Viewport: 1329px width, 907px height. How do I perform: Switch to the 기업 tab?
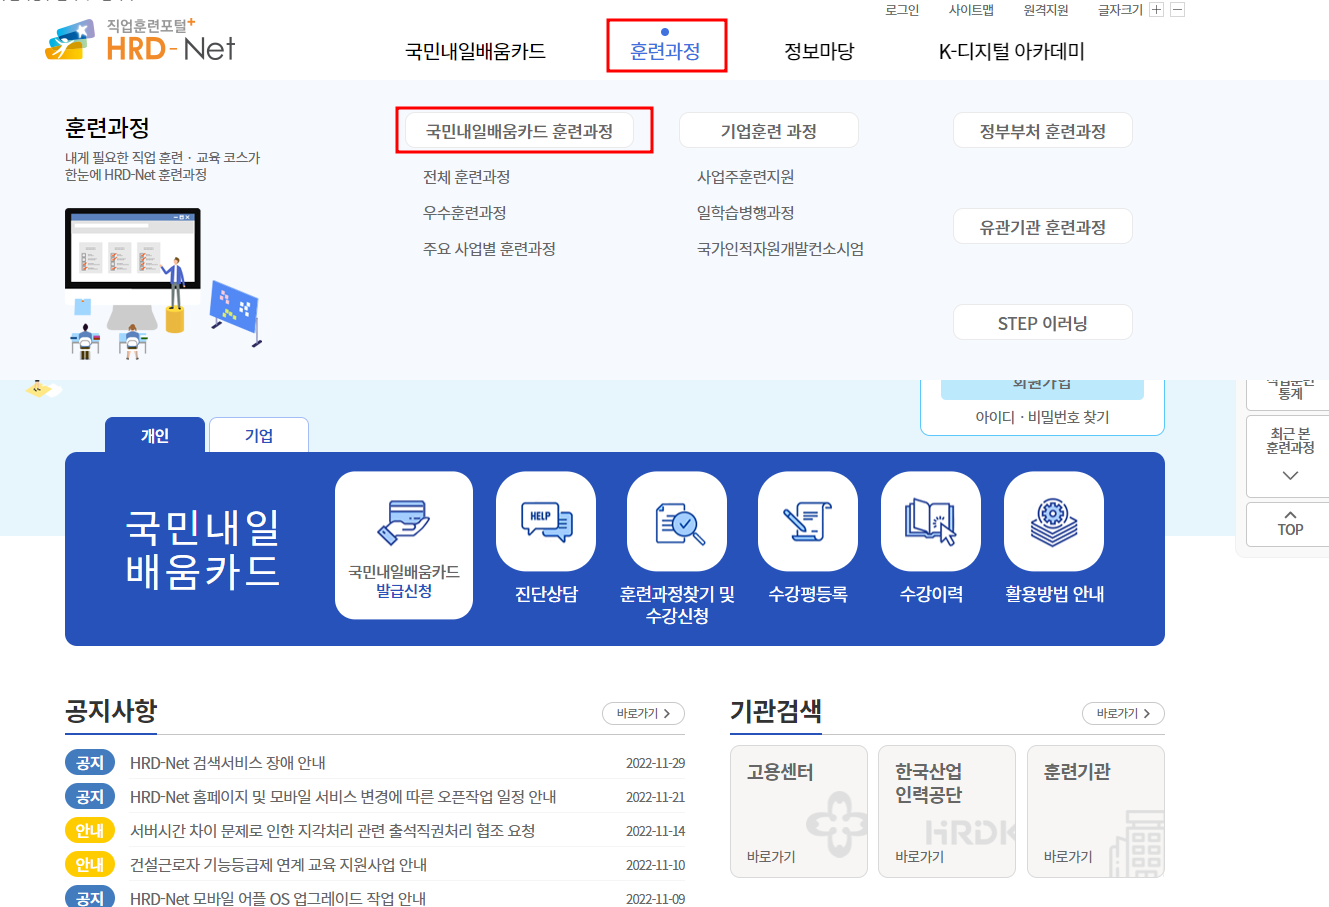click(259, 435)
